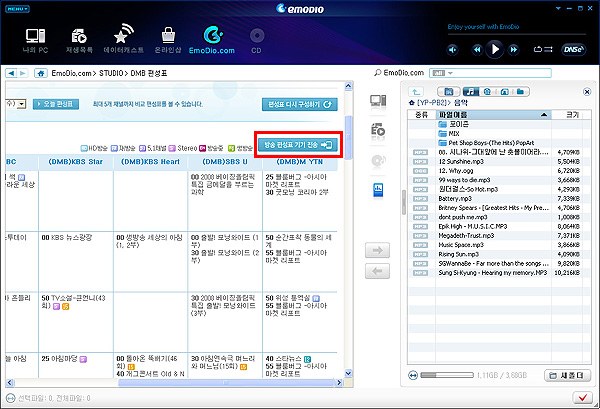Click the rebuild schedule button
This screenshot has height=409, width=600.
[x=300, y=104]
